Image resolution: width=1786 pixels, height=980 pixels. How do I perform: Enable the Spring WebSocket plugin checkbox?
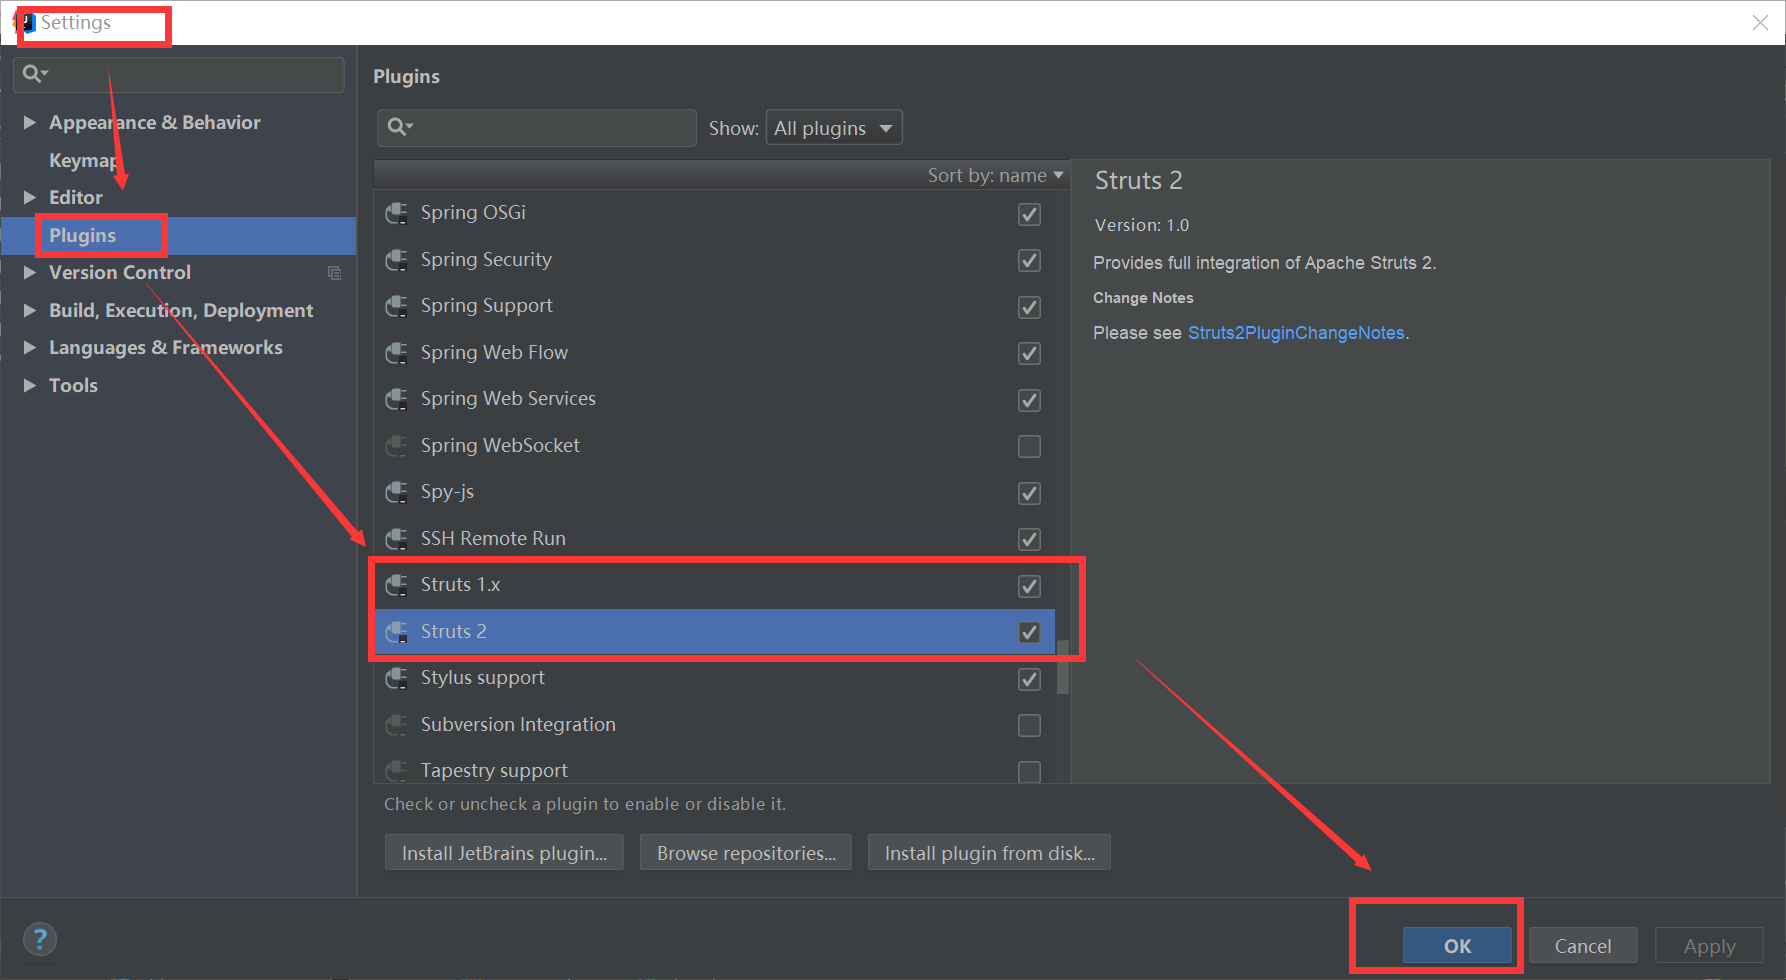(x=1029, y=446)
